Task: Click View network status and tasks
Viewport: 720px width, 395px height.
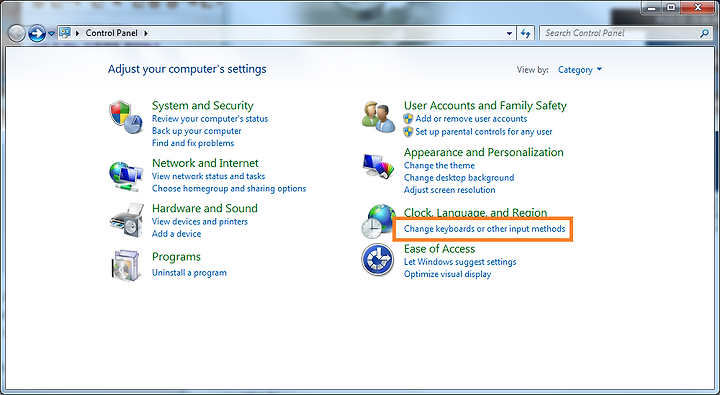Action: point(208,176)
